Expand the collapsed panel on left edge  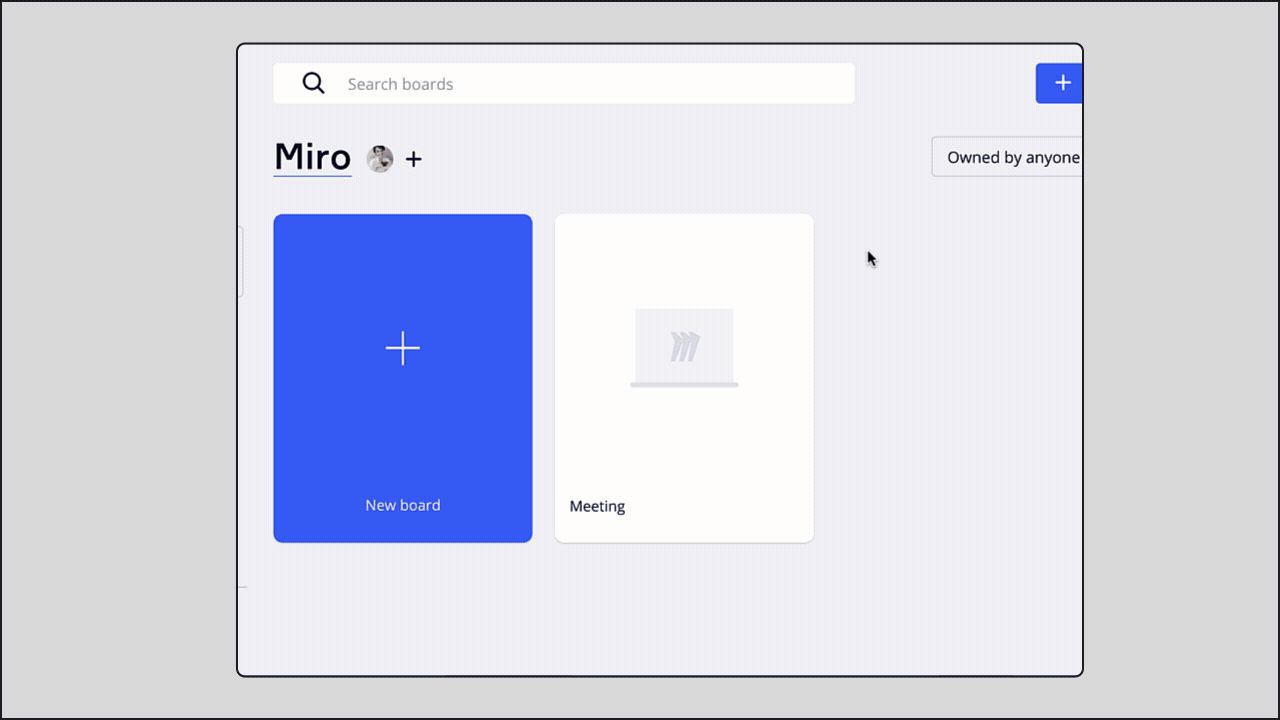241,261
